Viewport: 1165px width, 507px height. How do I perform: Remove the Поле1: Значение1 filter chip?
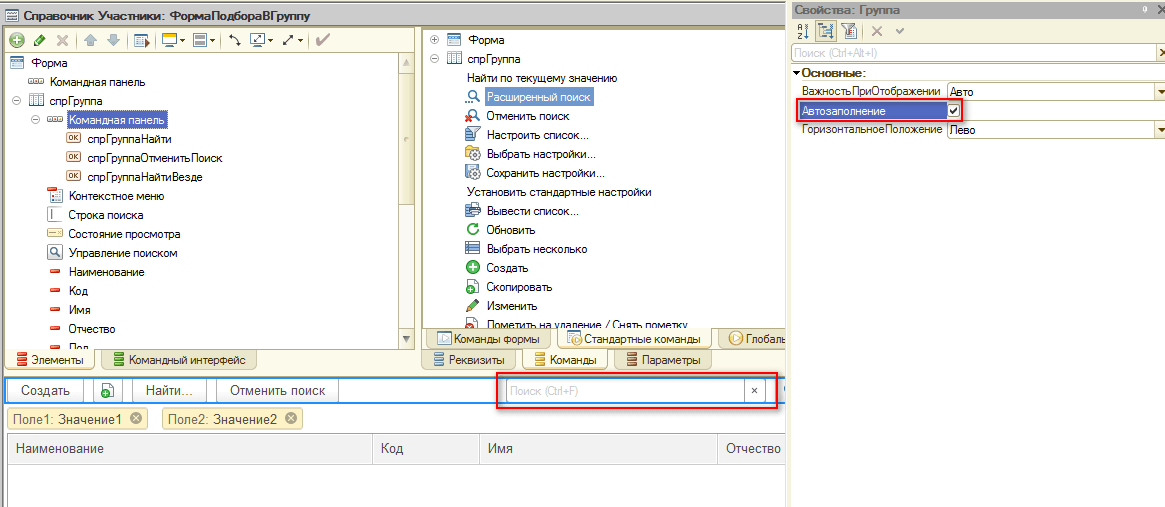click(136, 418)
